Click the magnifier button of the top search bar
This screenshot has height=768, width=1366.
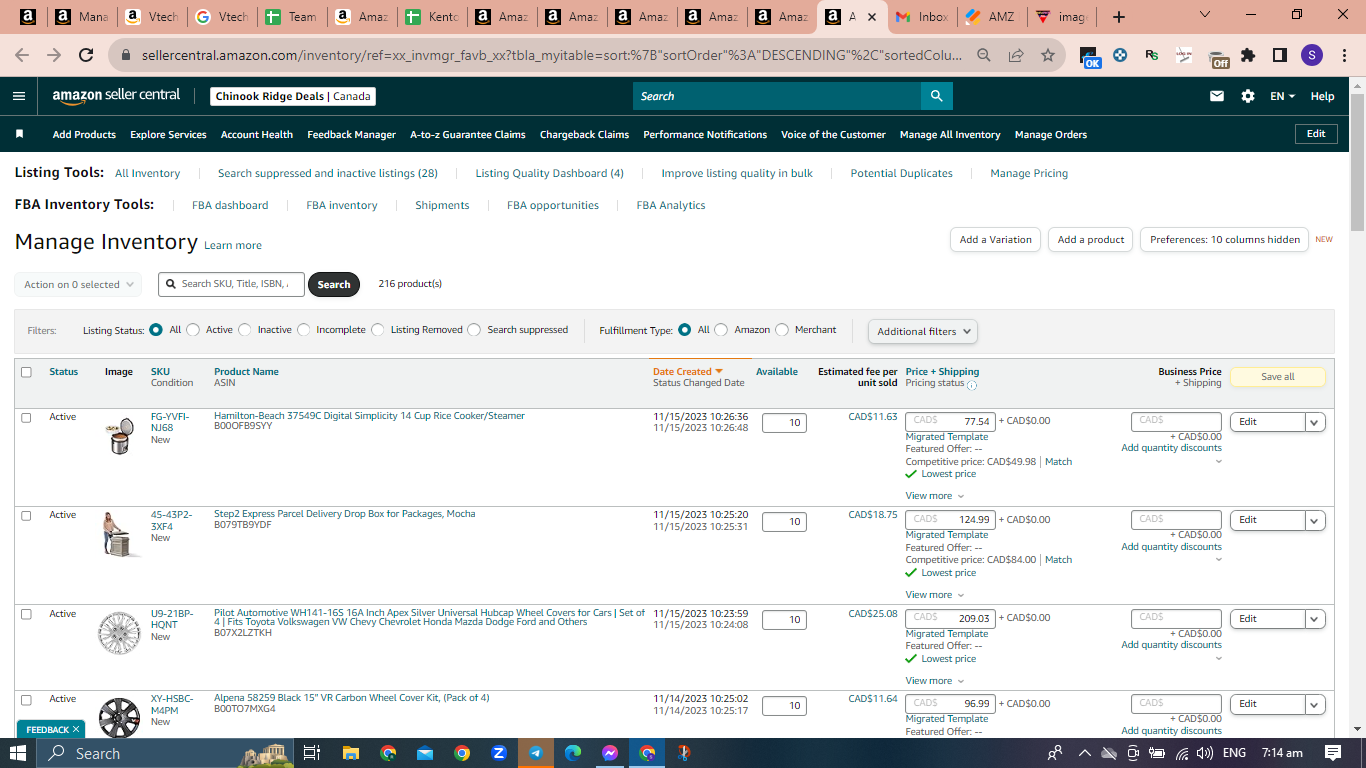pos(937,96)
